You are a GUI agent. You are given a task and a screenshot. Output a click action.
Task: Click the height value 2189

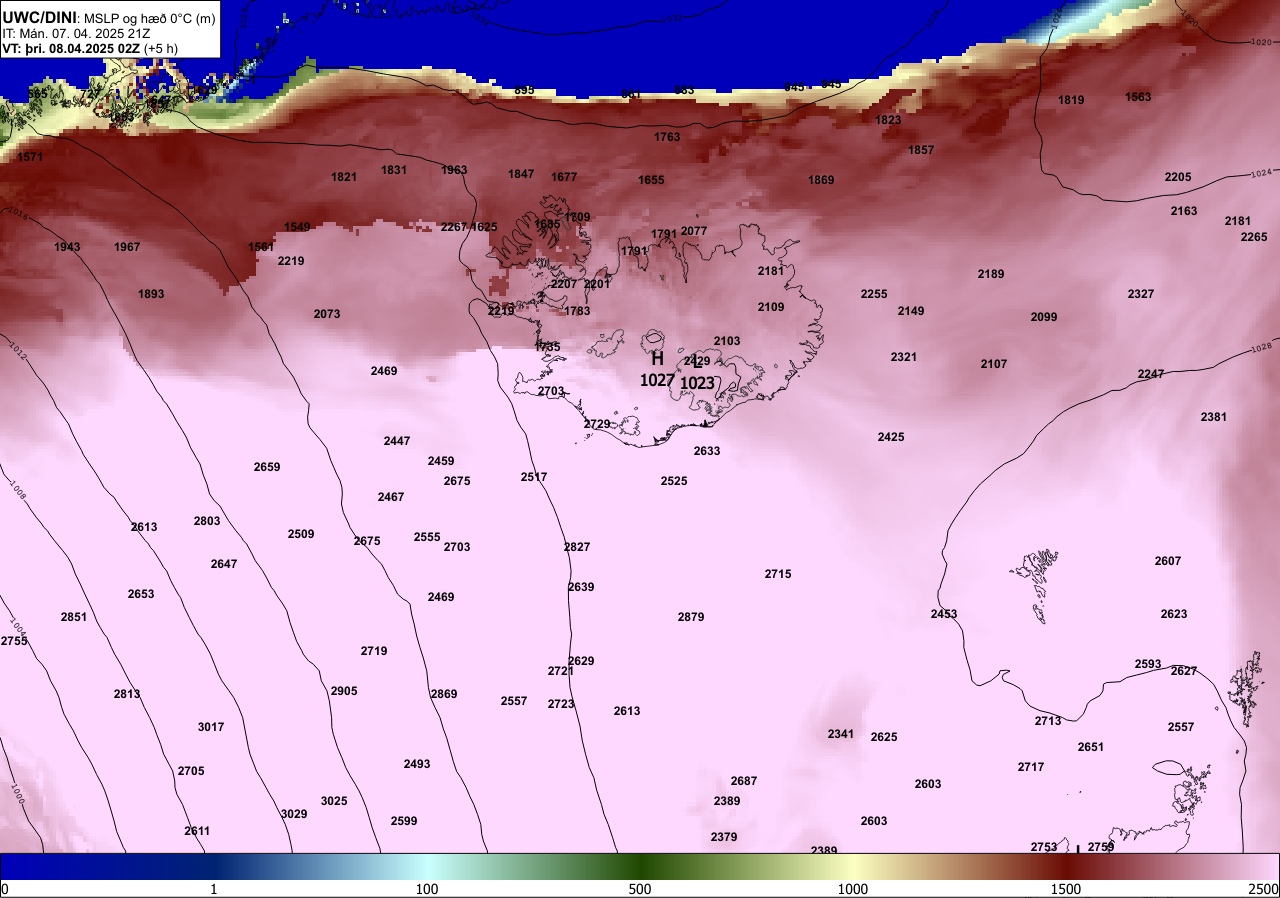pos(991,274)
